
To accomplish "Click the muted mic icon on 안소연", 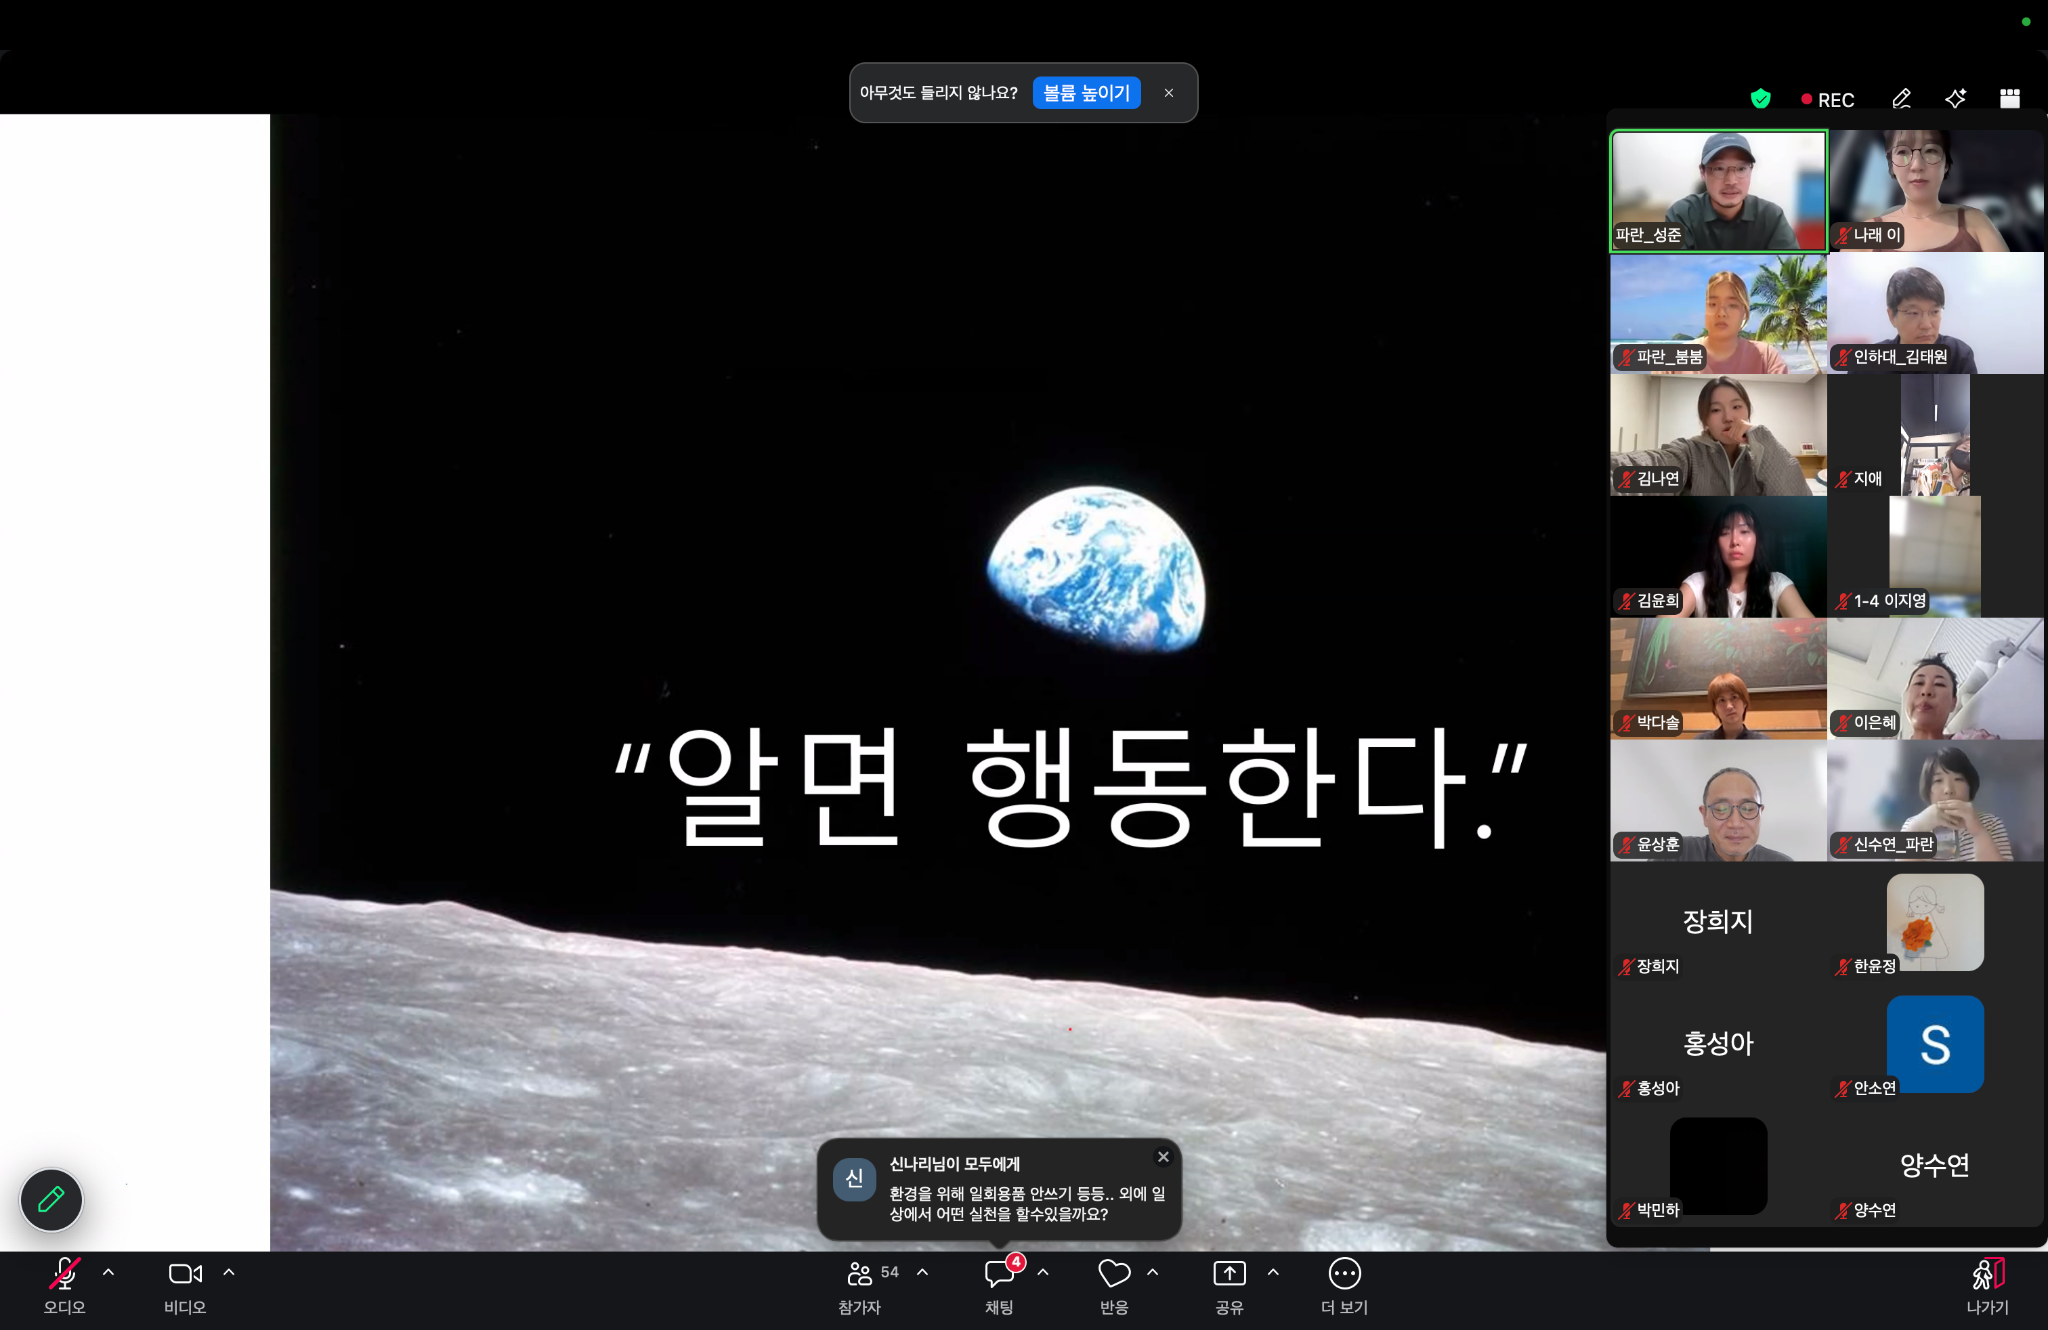I will [1843, 1089].
